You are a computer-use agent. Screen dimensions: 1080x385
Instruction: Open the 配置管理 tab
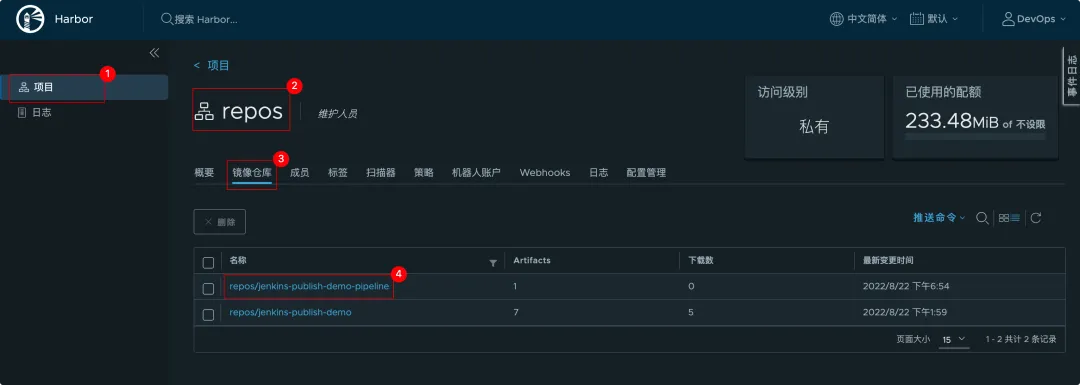646,173
